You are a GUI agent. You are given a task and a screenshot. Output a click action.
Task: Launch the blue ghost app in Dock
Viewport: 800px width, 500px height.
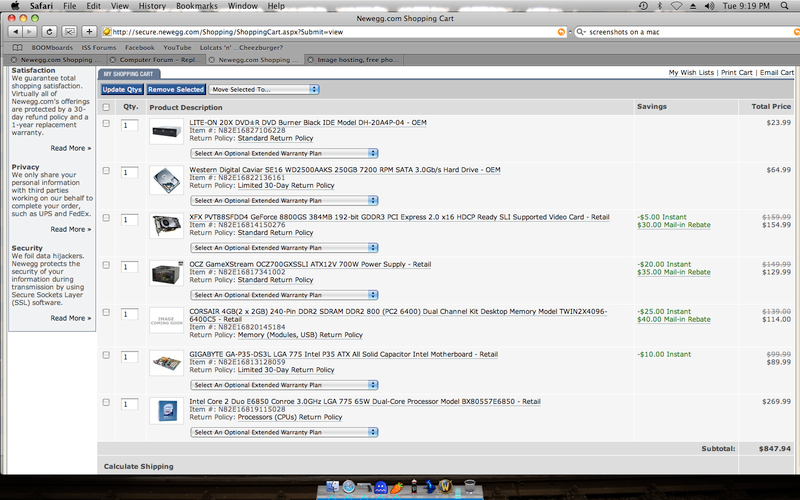(380, 487)
